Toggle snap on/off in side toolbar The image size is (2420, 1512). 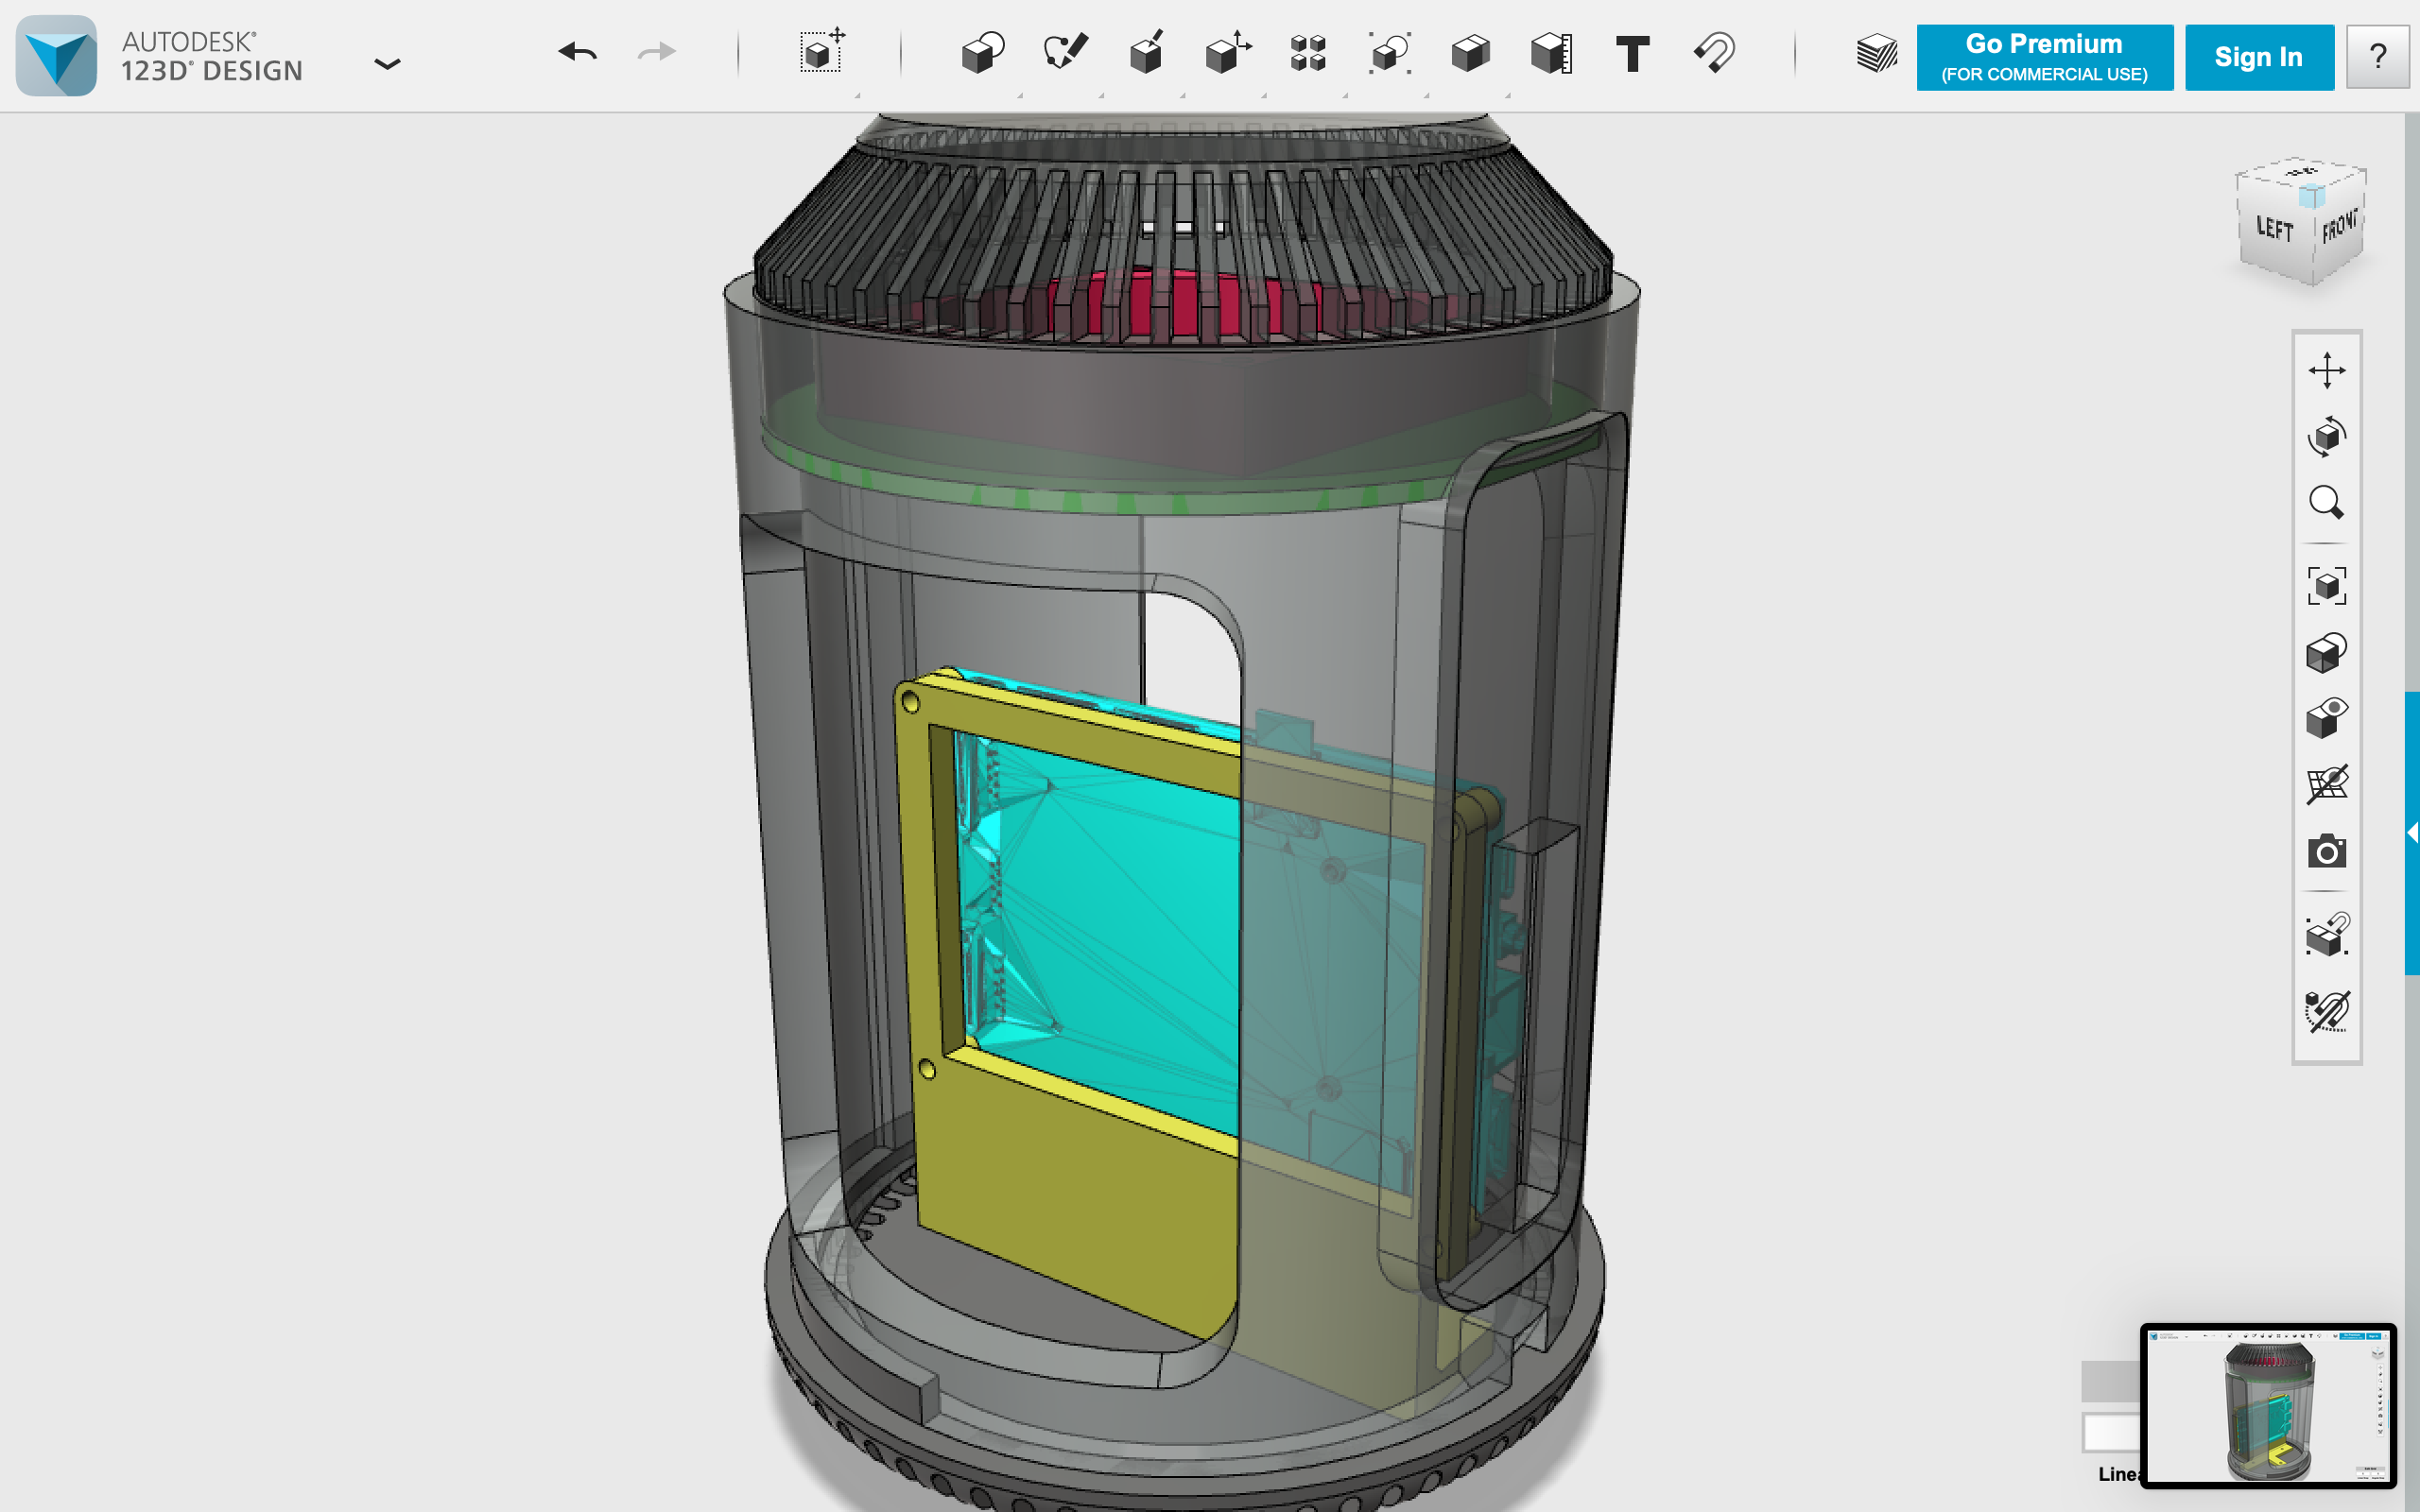coord(2326,935)
